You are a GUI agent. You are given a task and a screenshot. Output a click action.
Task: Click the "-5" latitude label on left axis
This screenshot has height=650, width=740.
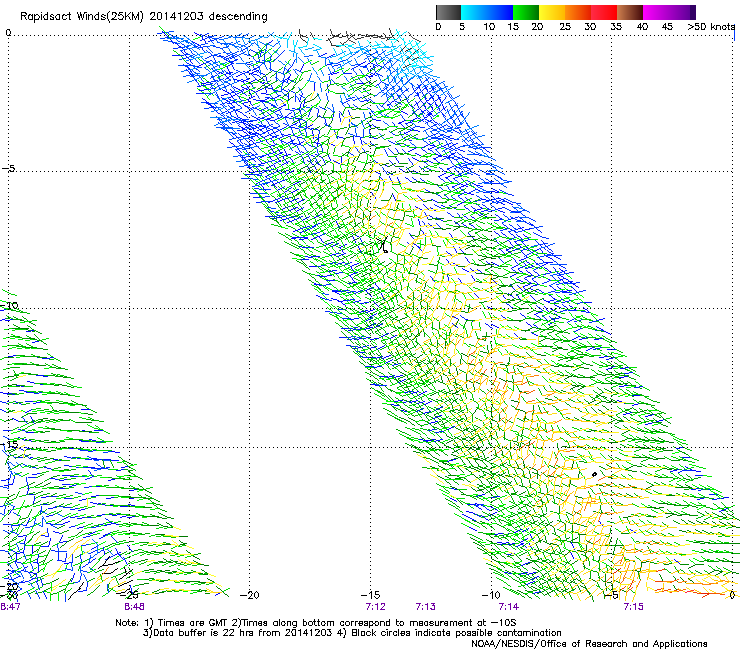[x=9, y=168]
